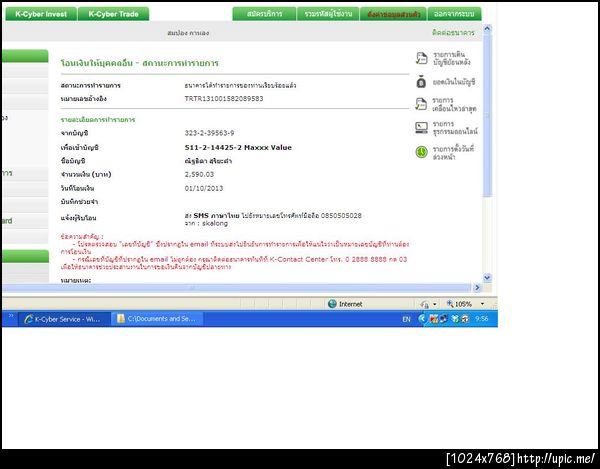Image resolution: width=600 pixels, height=469 pixels.
Task: Click the phone number 0850505028
Action: point(341,216)
